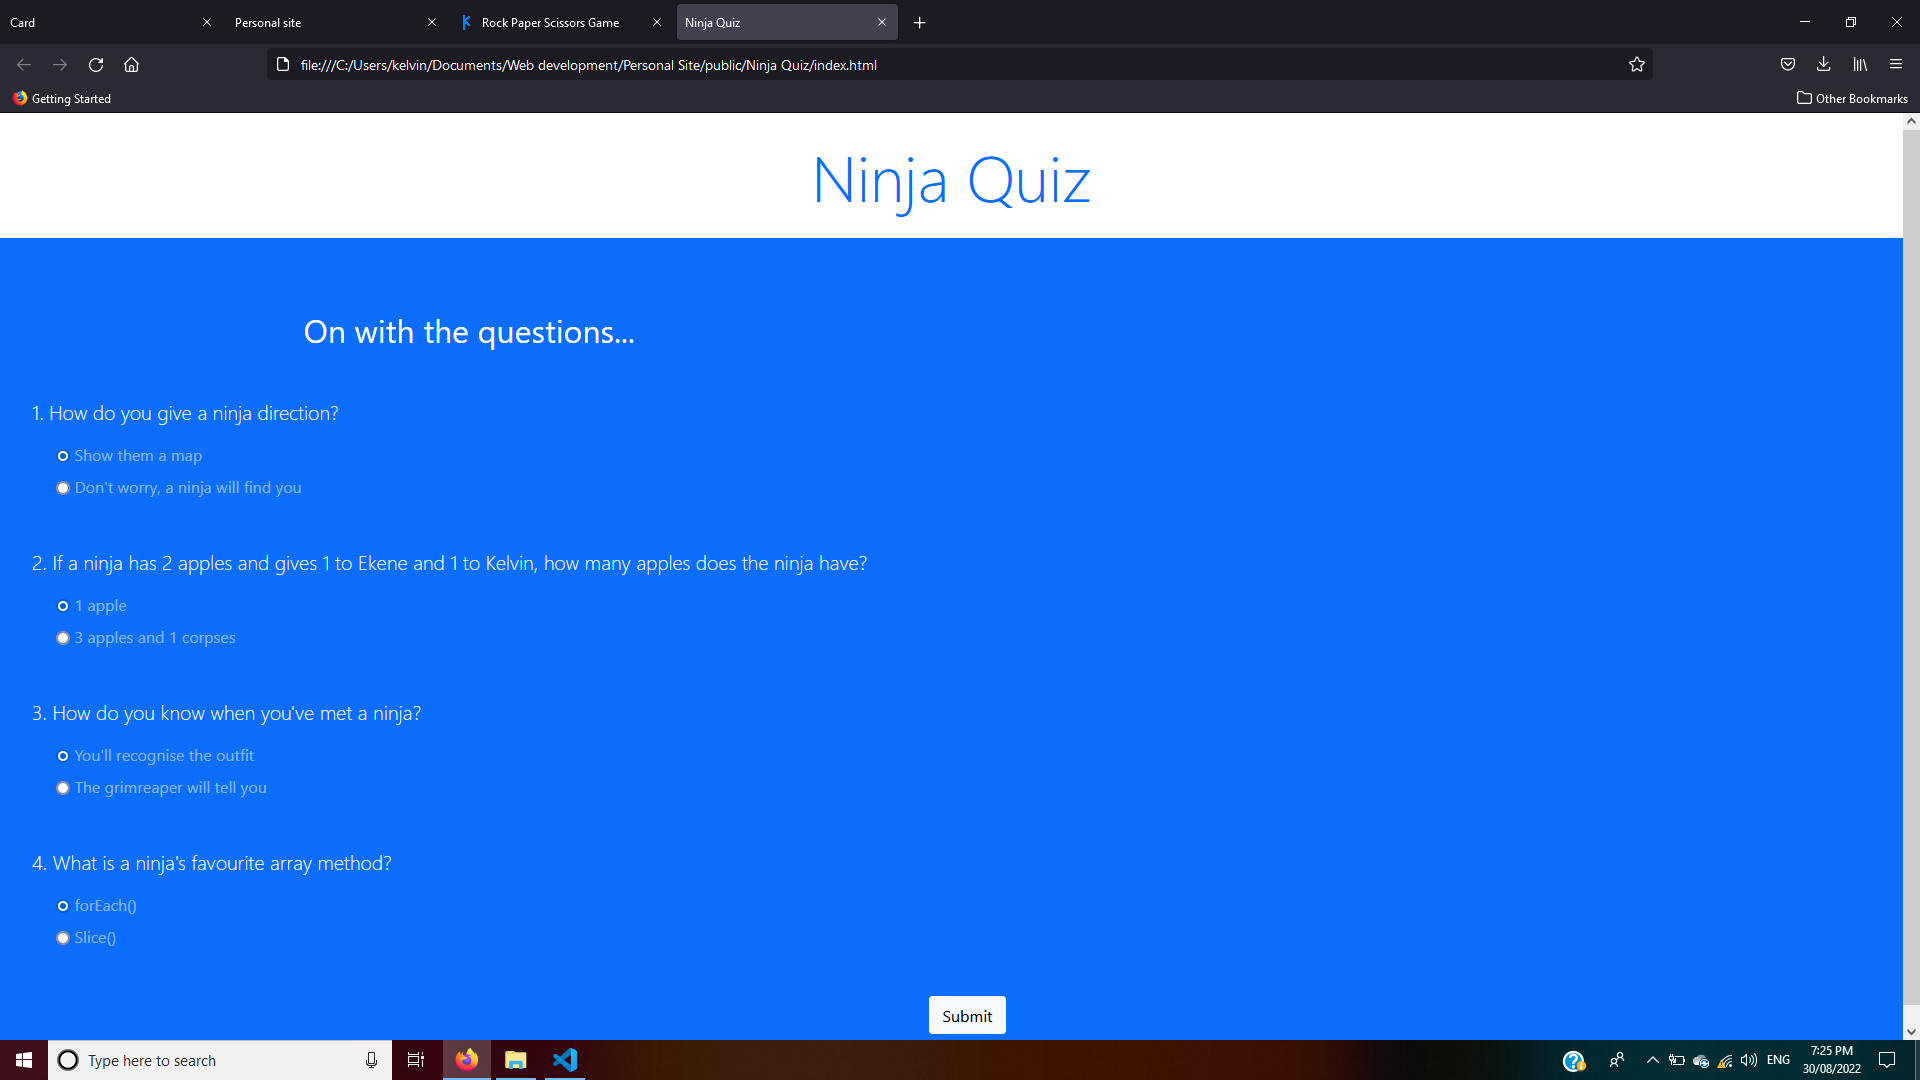The image size is (1920, 1080).
Task: Switch to the Rock Paper Scissors Game tab
Action: (550, 22)
